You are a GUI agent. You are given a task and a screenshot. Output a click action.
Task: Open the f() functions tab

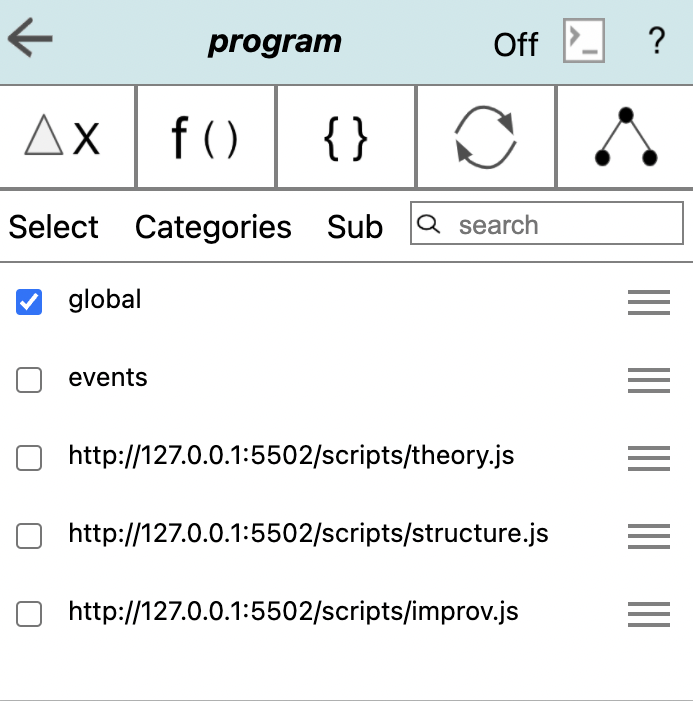(x=206, y=136)
